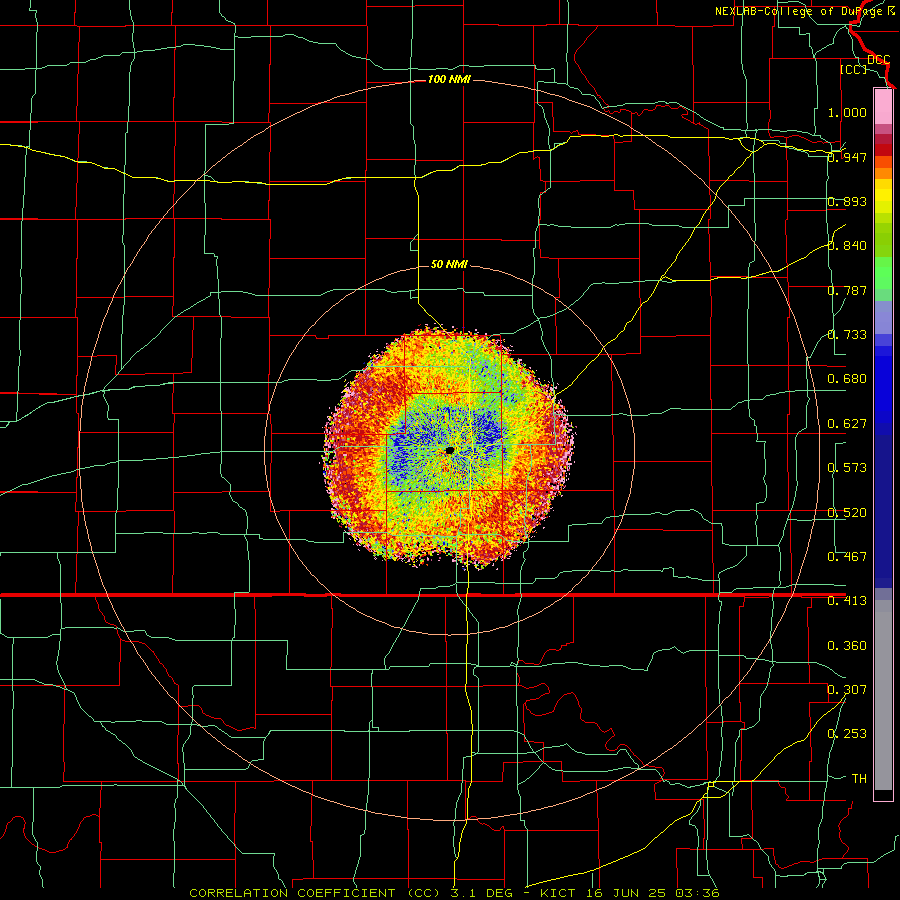Select the 0.680 legend value
Screen dimensions: 900x900
(847, 379)
